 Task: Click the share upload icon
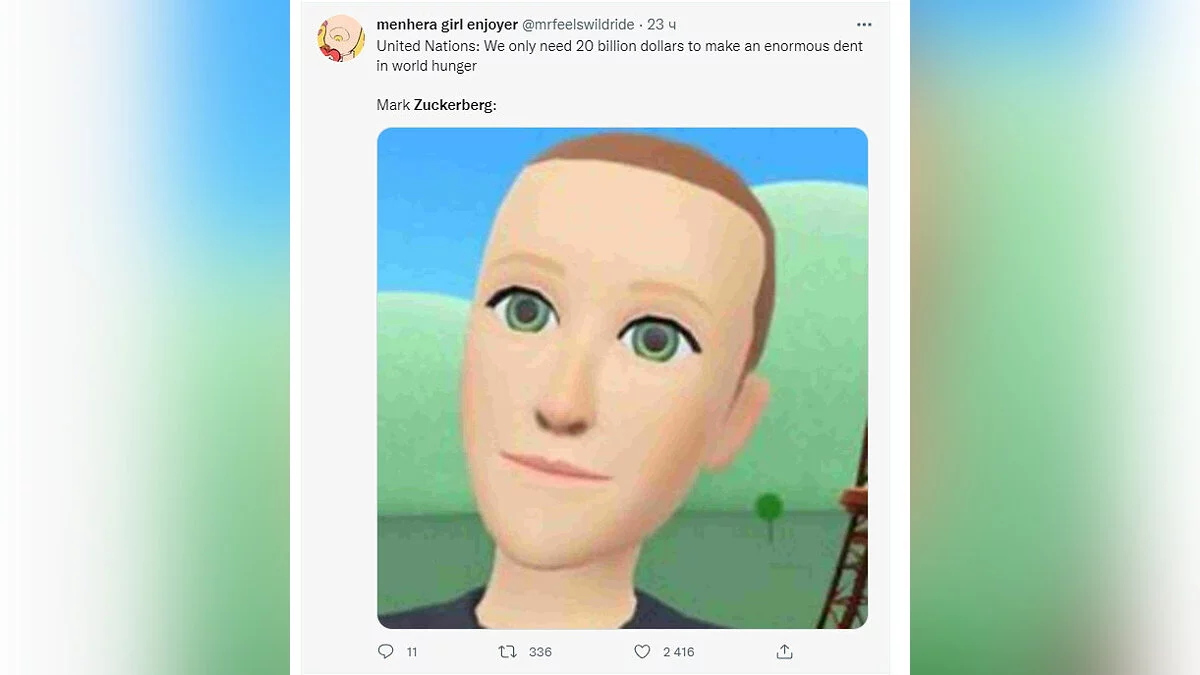(785, 651)
